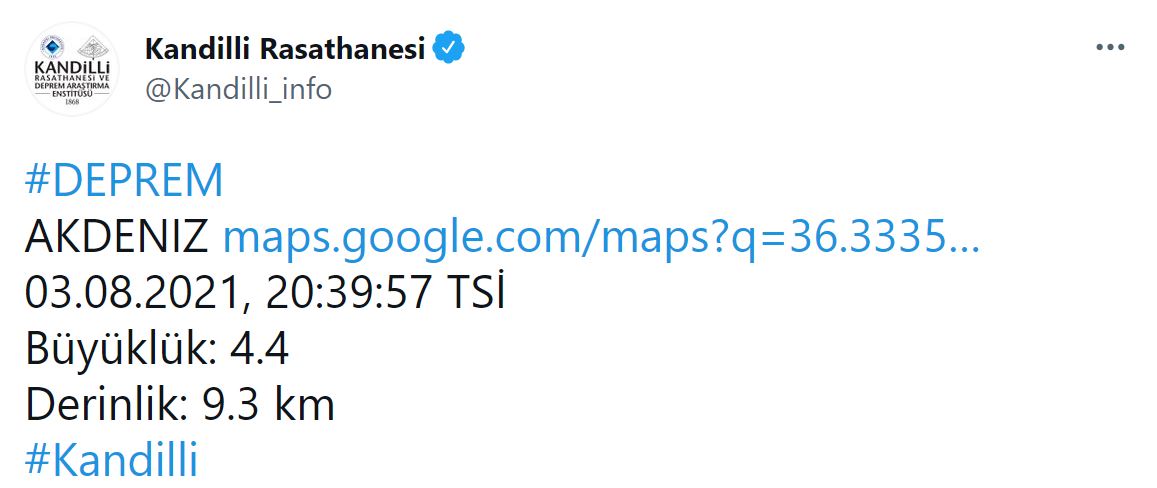Open the #DEPREM hashtag
This screenshot has width=1157, height=488.
(123, 181)
